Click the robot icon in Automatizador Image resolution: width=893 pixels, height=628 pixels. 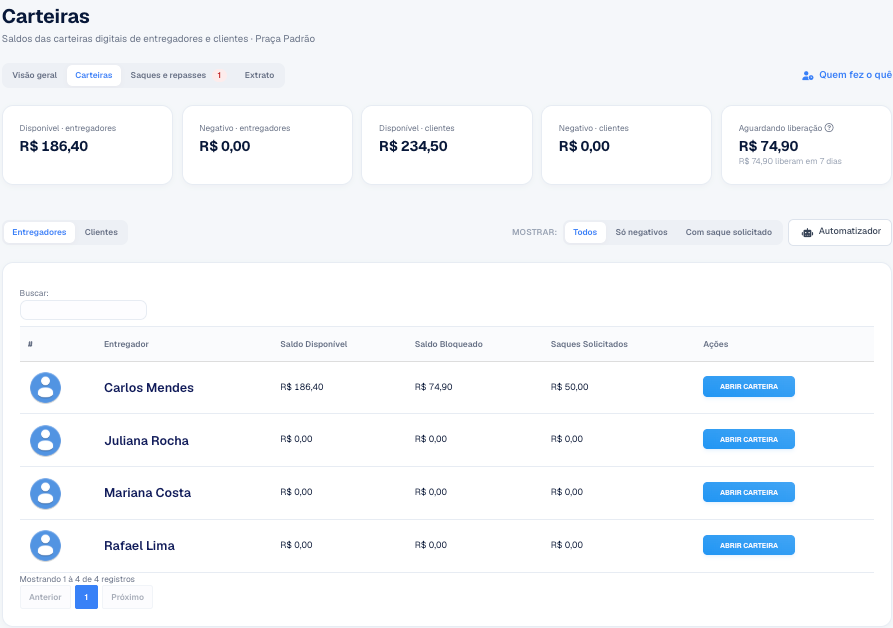807,232
